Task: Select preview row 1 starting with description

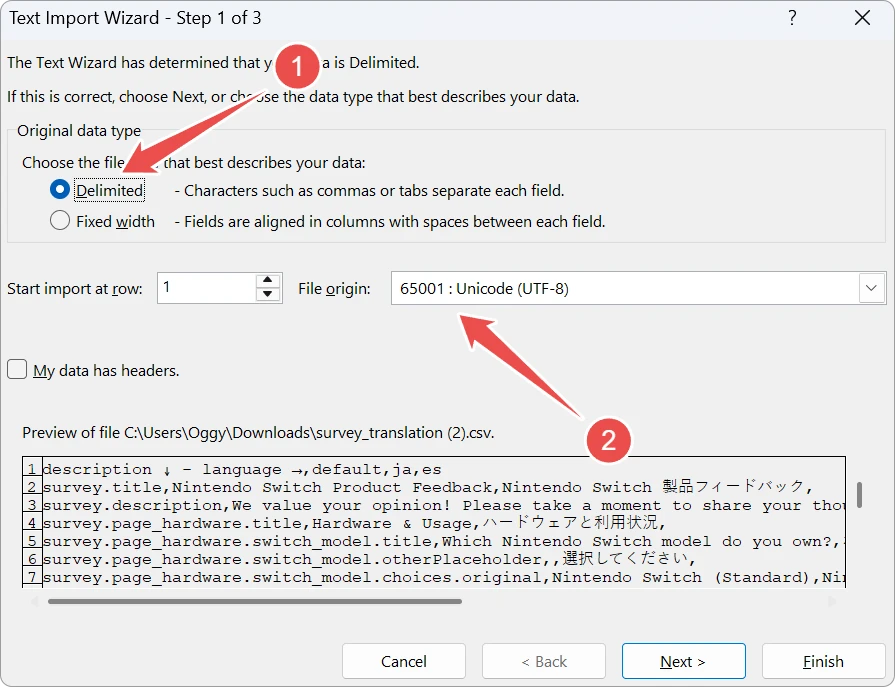Action: 240,469
